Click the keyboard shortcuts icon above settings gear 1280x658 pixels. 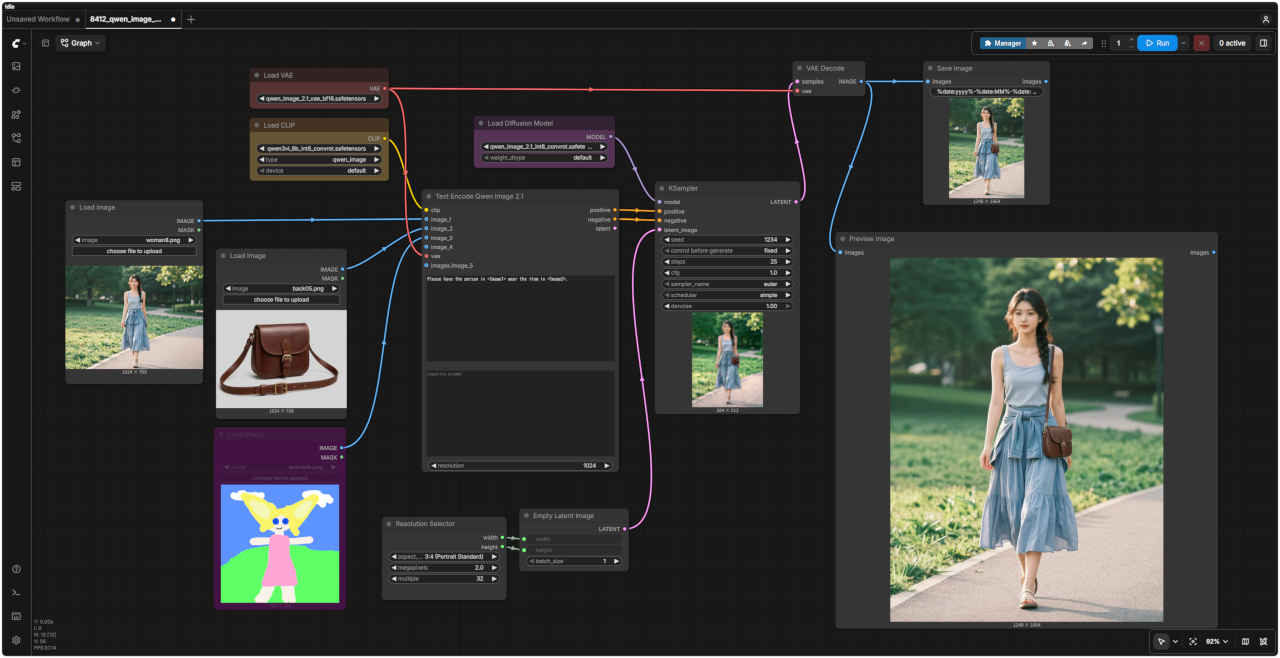[16, 616]
